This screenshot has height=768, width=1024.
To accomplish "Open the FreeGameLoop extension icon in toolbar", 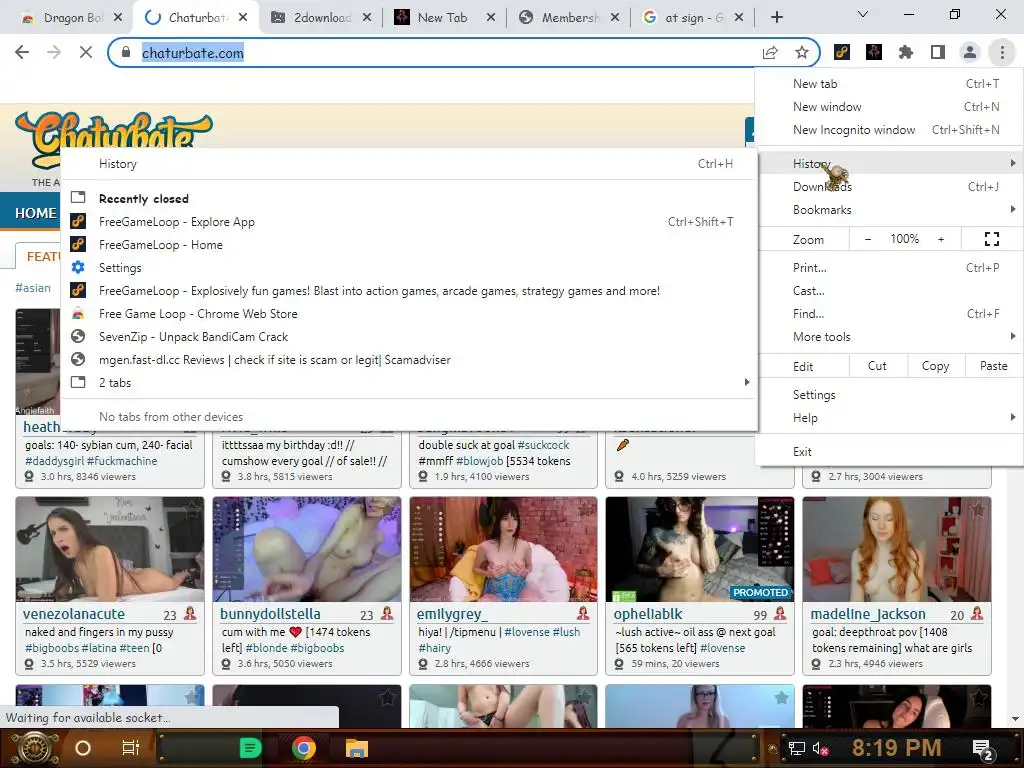I will click(x=842, y=52).
